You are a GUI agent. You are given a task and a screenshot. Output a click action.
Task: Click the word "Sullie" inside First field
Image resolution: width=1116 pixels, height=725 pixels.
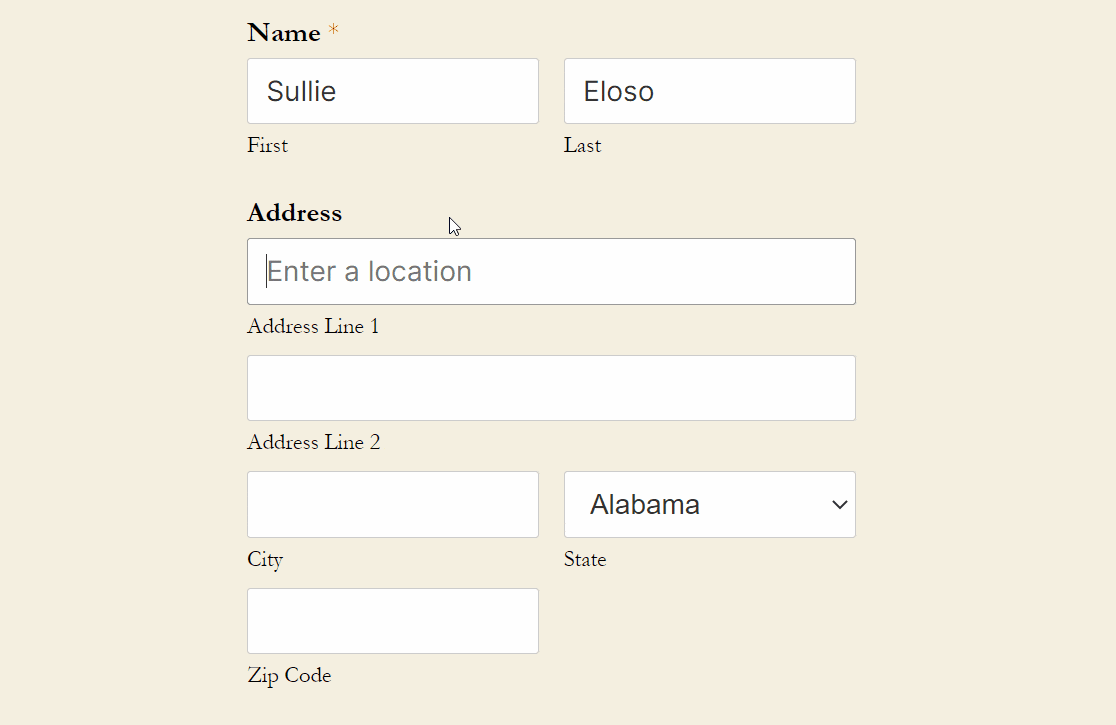tap(301, 92)
